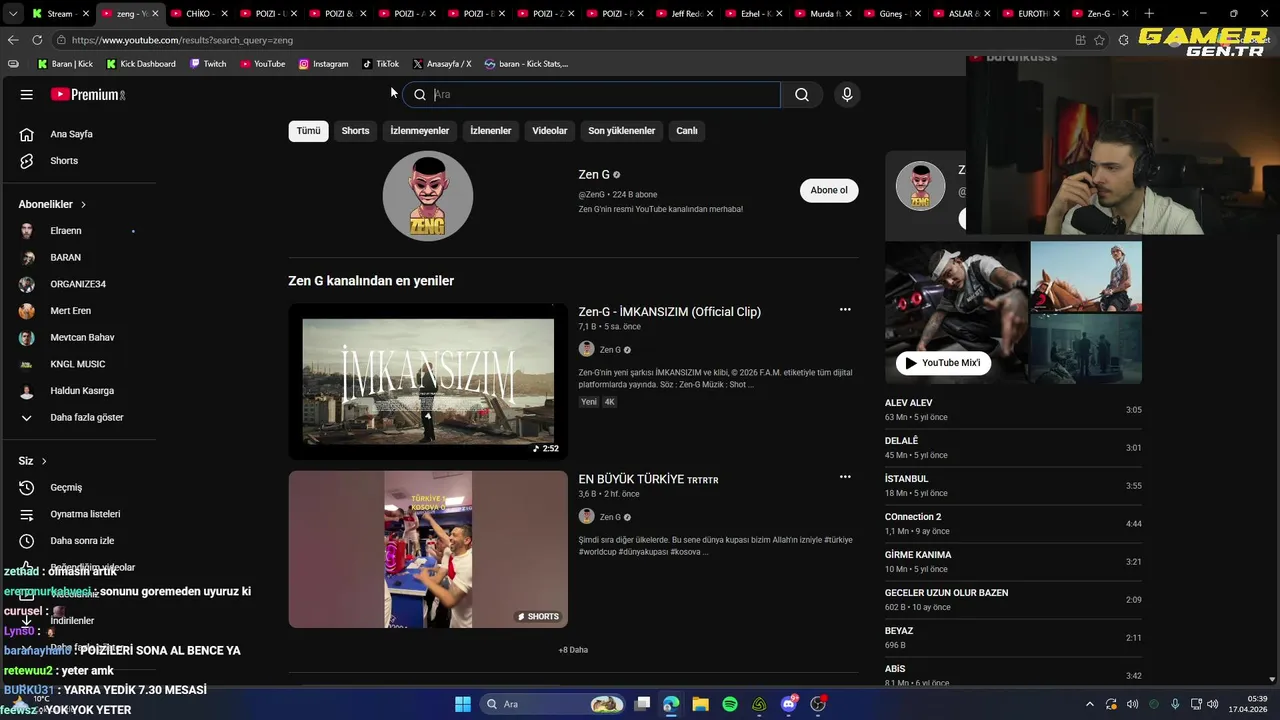Open EN BÜYÜK TÜRKİYE video title
Screen dimensions: 1280x720
click(x=648, y=479)
